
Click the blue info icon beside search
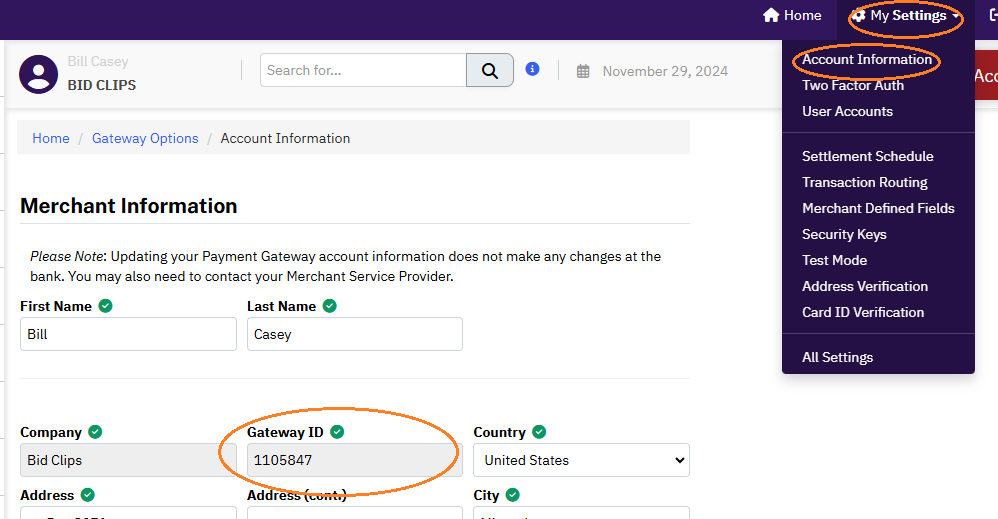pyautogui.click(x=532, y=69)
